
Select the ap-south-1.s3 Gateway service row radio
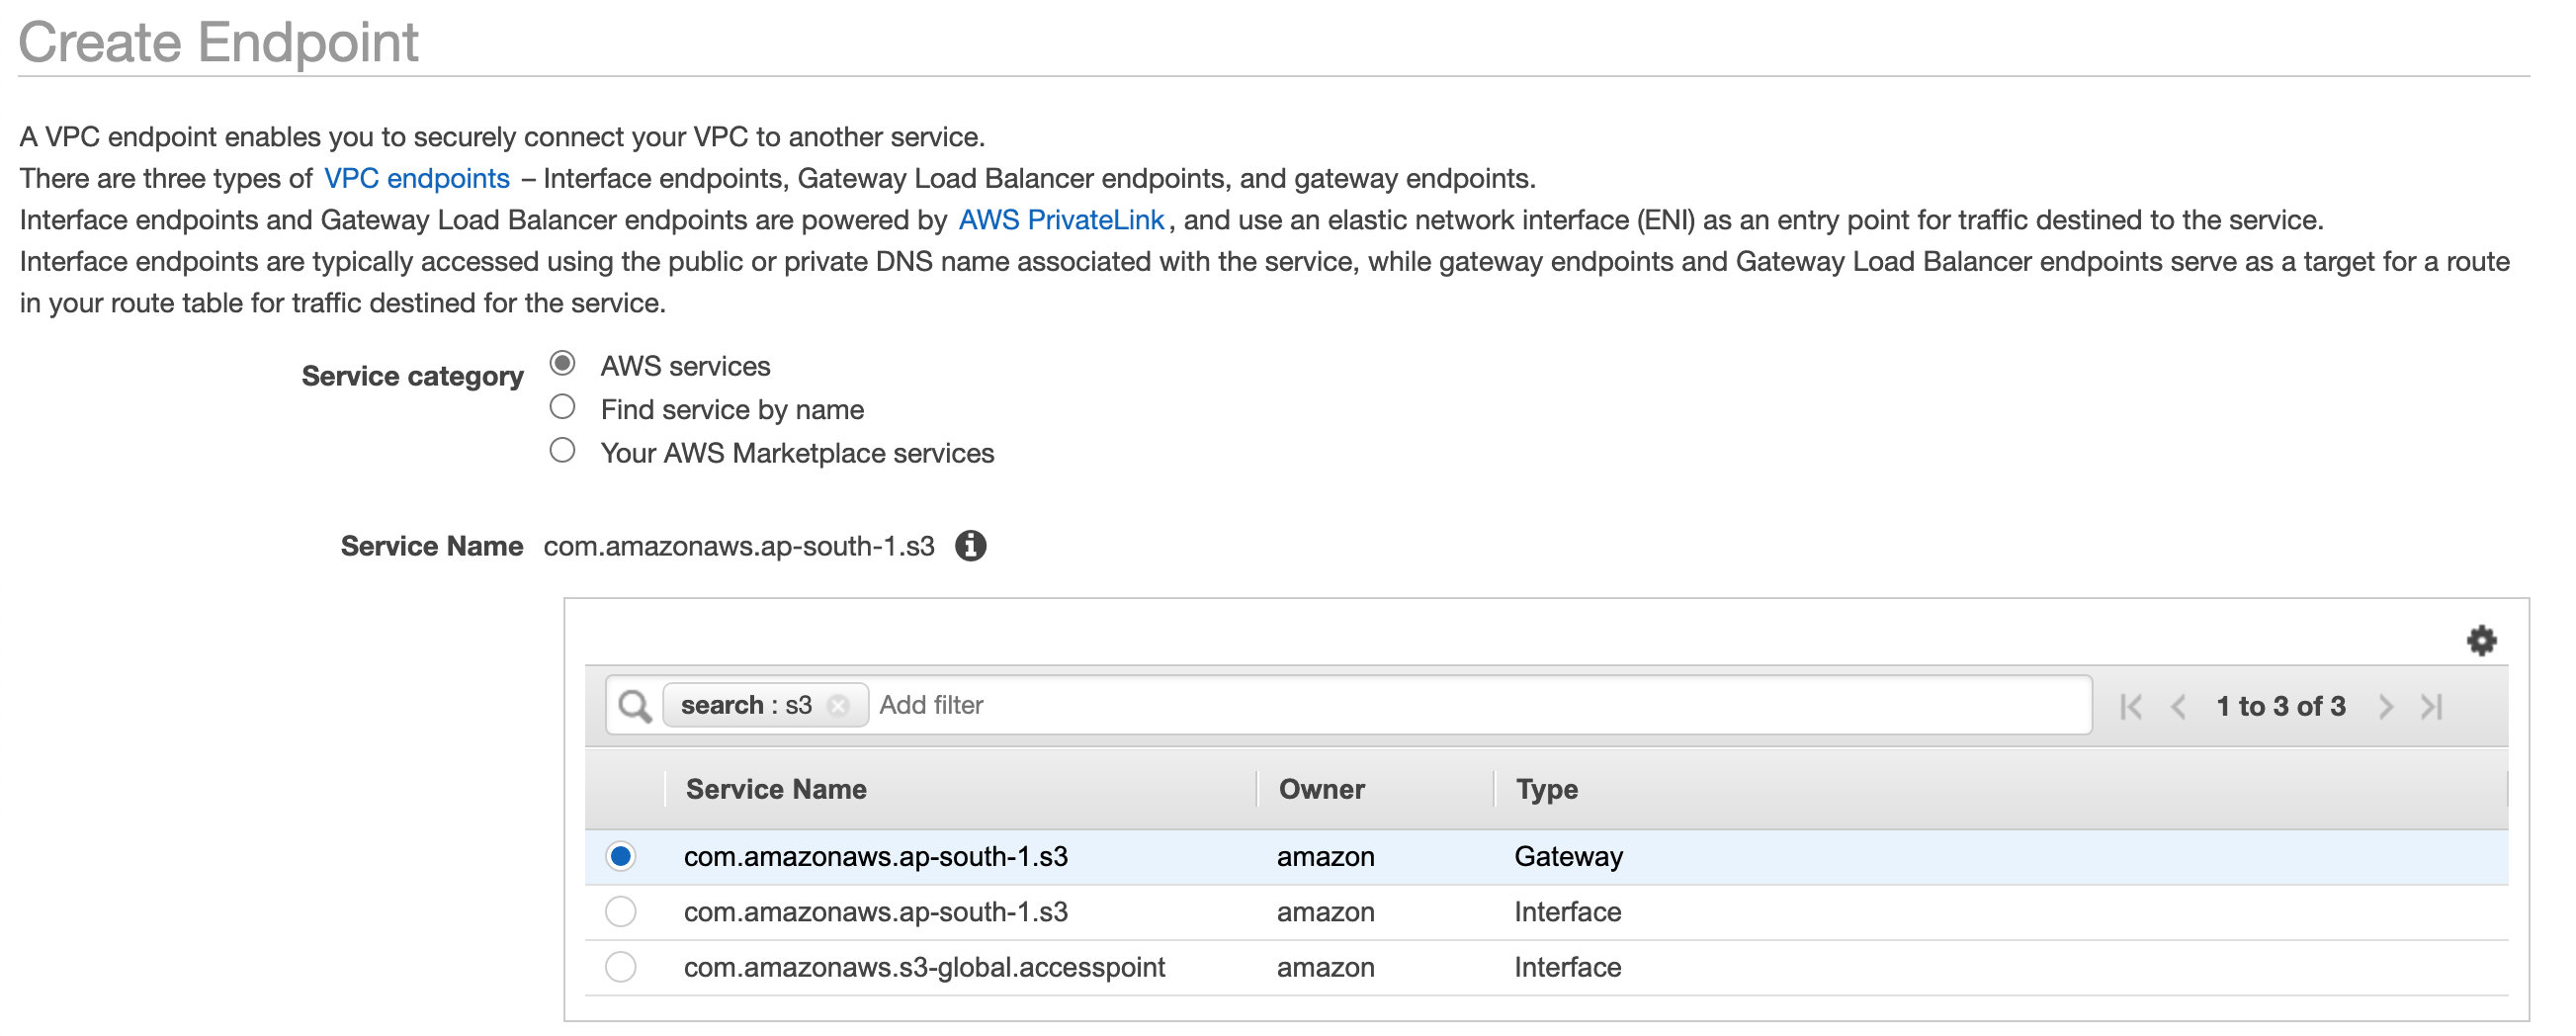coord(620,857)
